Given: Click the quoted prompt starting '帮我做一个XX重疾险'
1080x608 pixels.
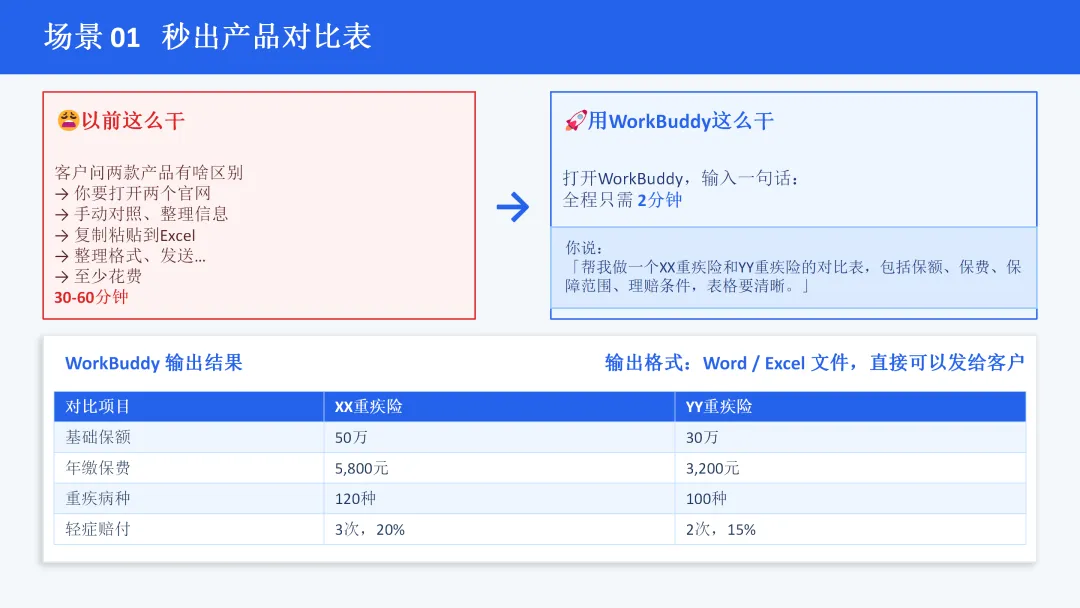Looking at the screenshot, I should [x=793, y=276].
